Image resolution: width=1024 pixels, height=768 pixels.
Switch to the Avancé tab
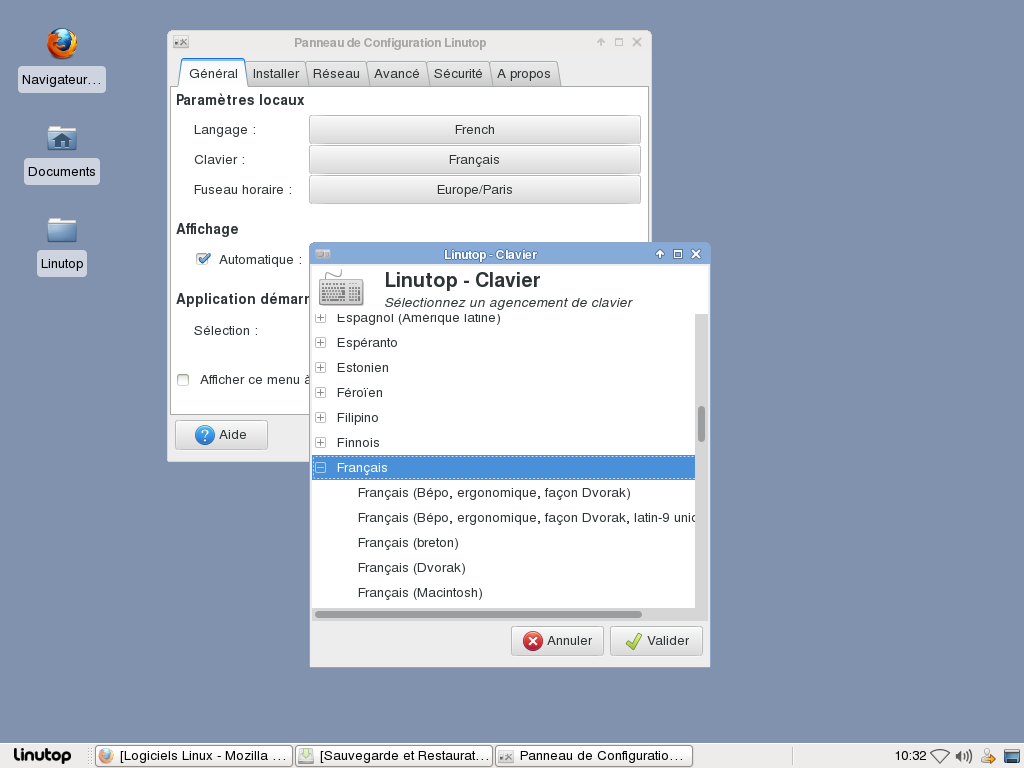[396, 74]
